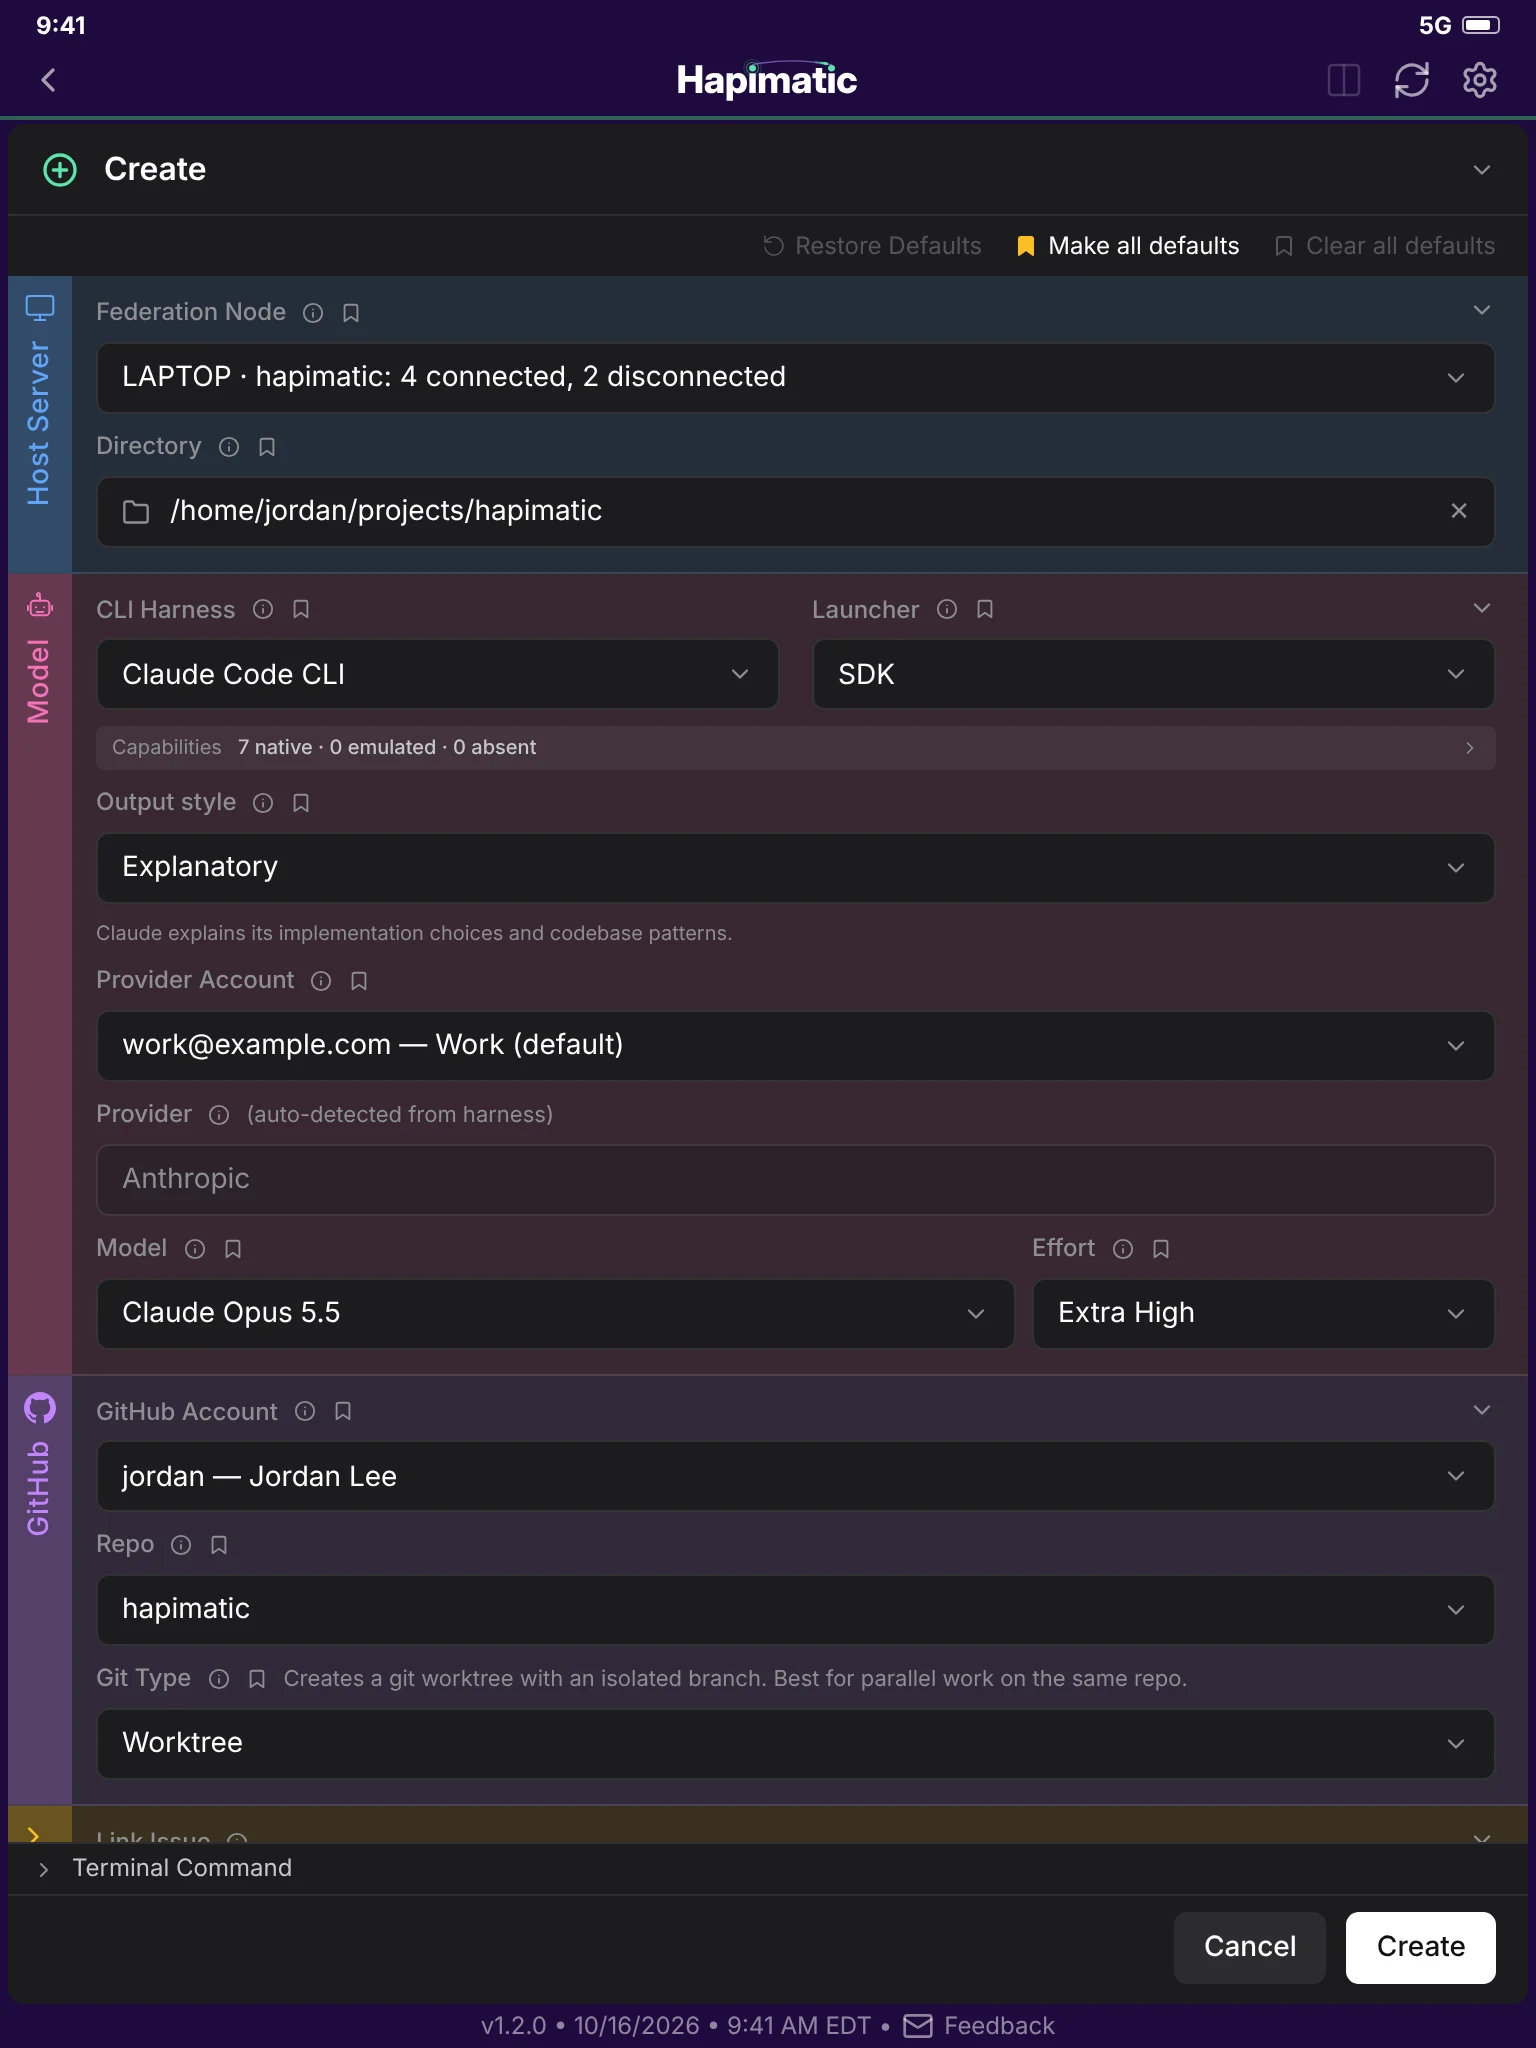
Task: Show Git Type info icon
Action: [219, 1679]
